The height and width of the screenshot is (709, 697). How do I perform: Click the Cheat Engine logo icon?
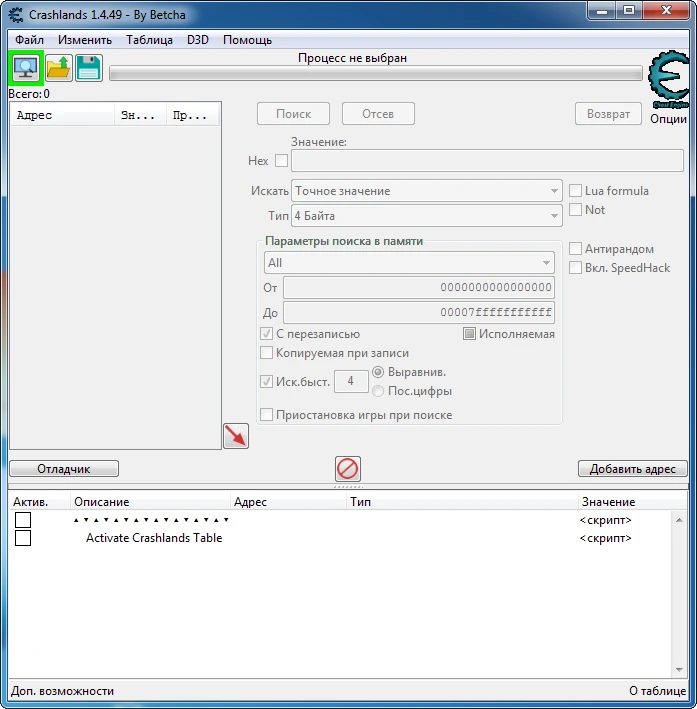[669, 80]
